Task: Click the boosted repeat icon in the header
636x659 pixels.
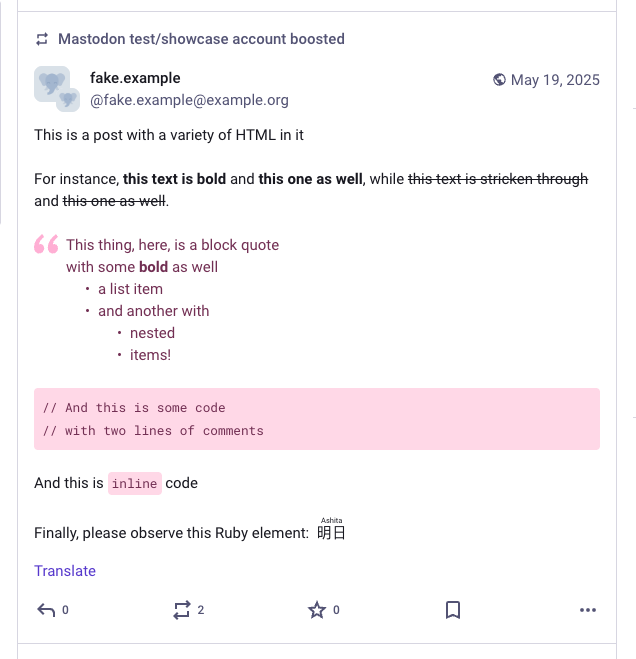Action: pyautogui.click(x=42, y=39)
